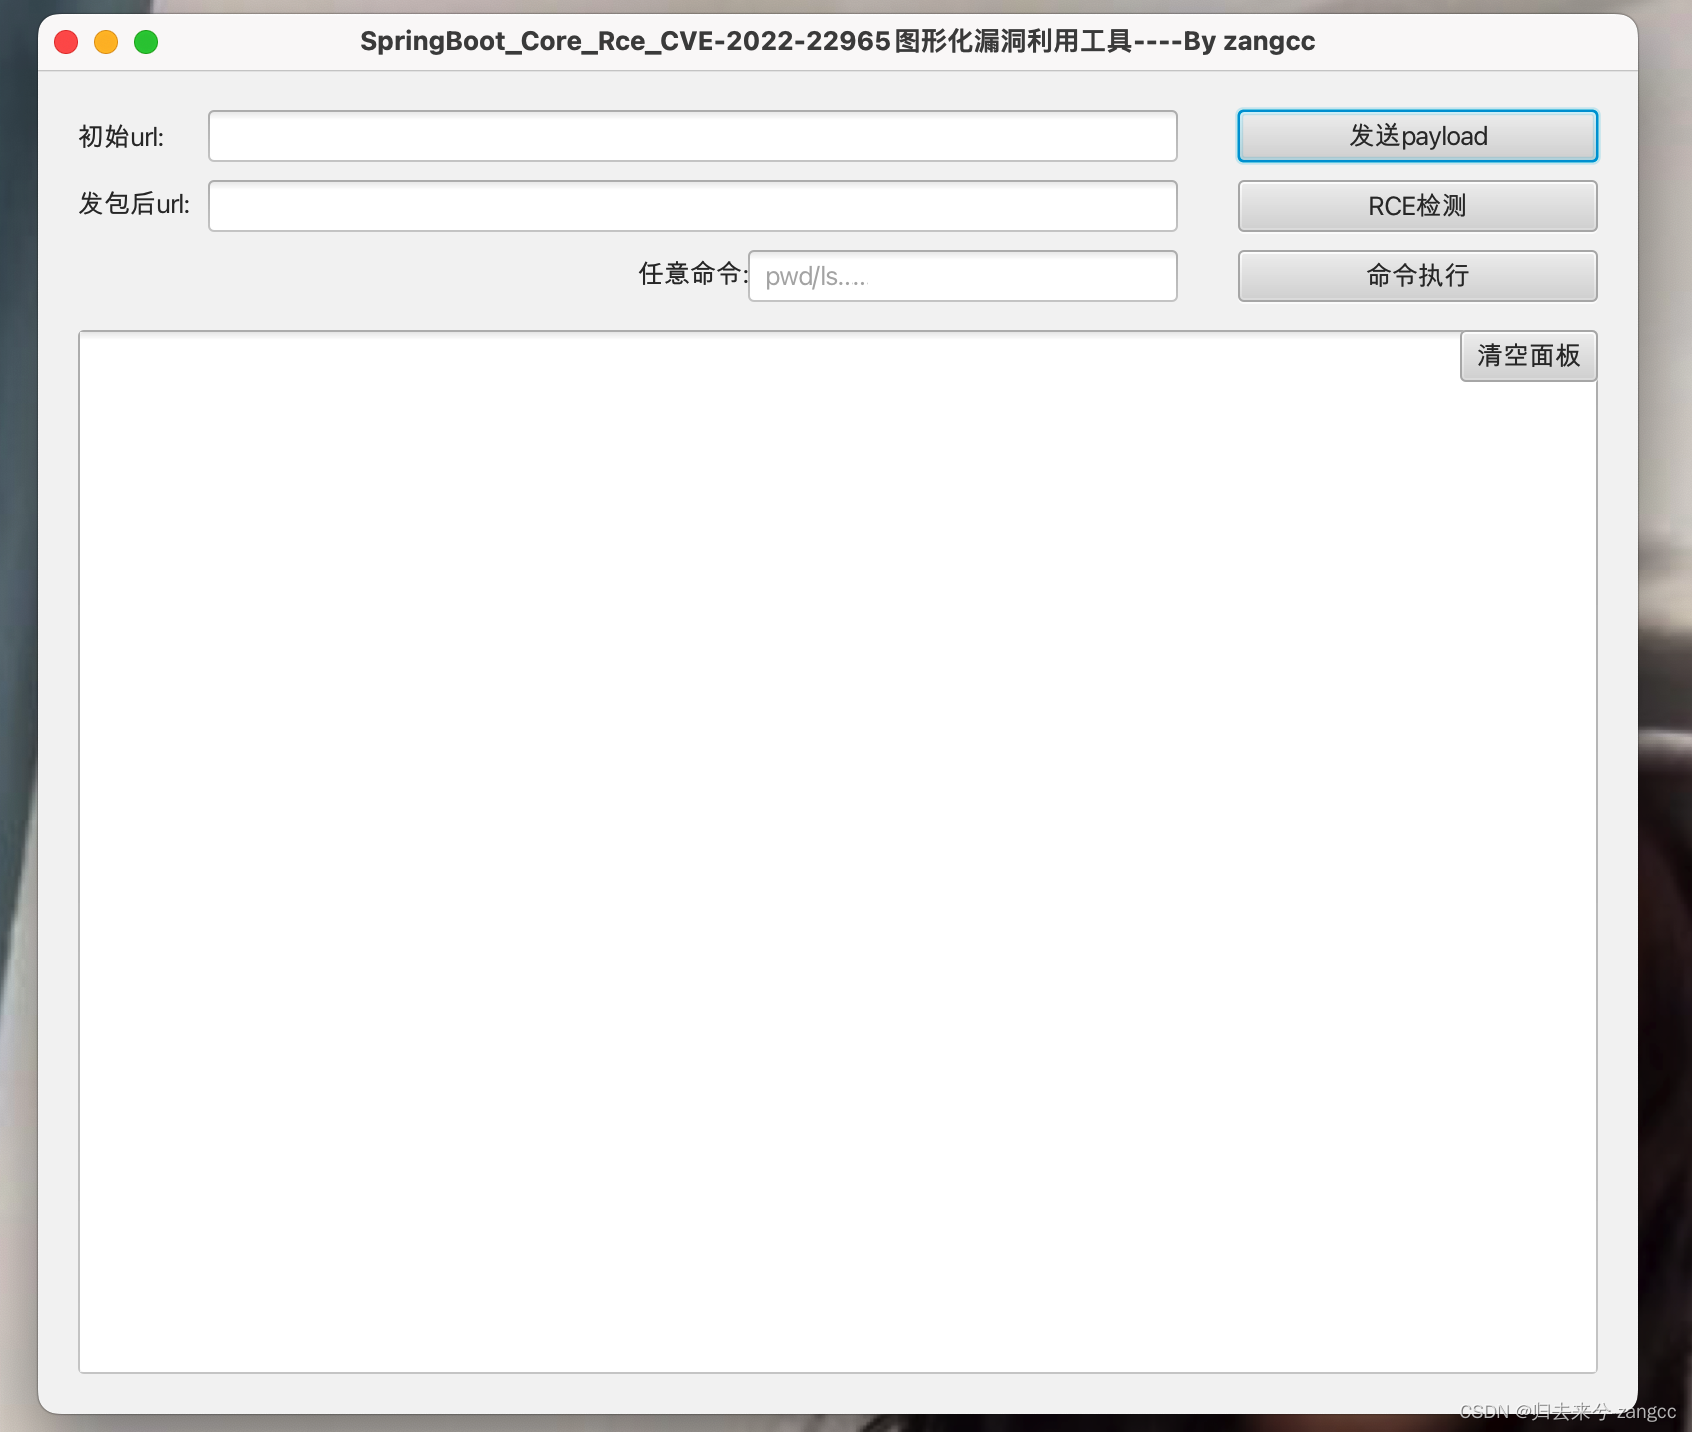This screenshot has height=1432, width=1692.
Task: Close the window with red button
Action: pos(66,42)
